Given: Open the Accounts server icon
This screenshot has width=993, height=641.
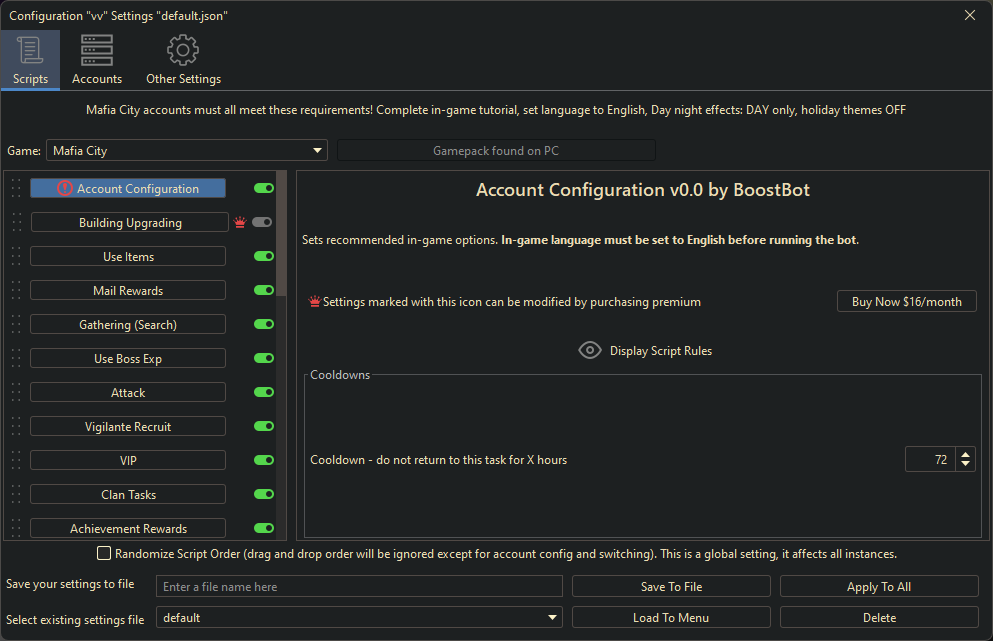Looking at the screenshot, I should (x=97, y=50).
